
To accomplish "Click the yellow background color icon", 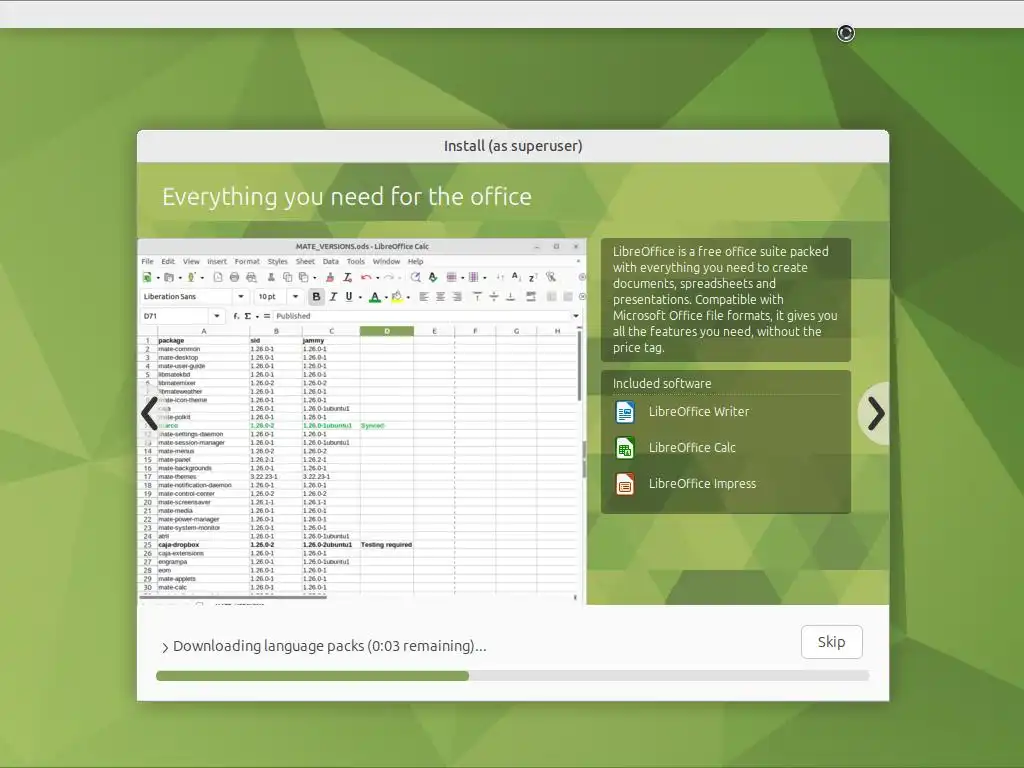I will (396, 297).
